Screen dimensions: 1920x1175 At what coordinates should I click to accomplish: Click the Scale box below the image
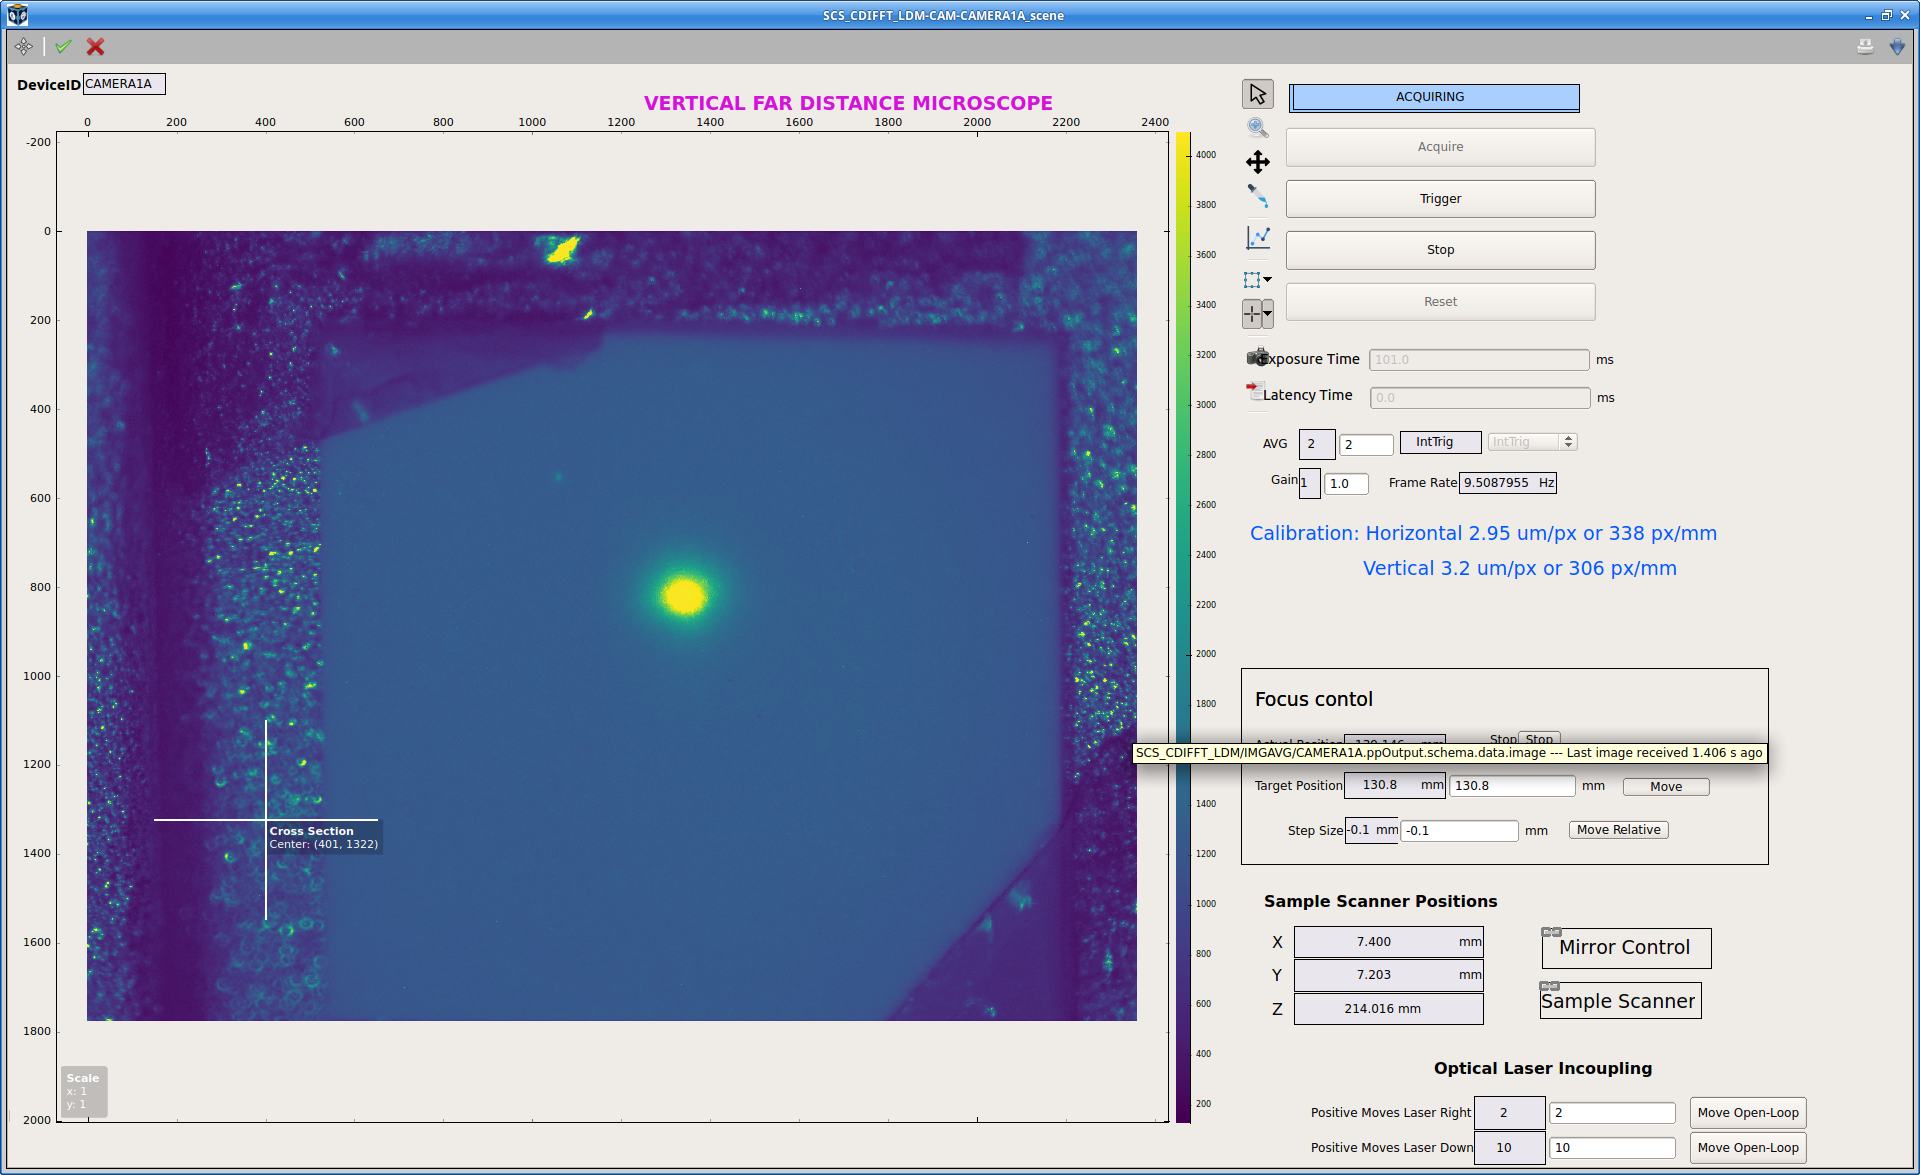click(x=83, y=1091)
